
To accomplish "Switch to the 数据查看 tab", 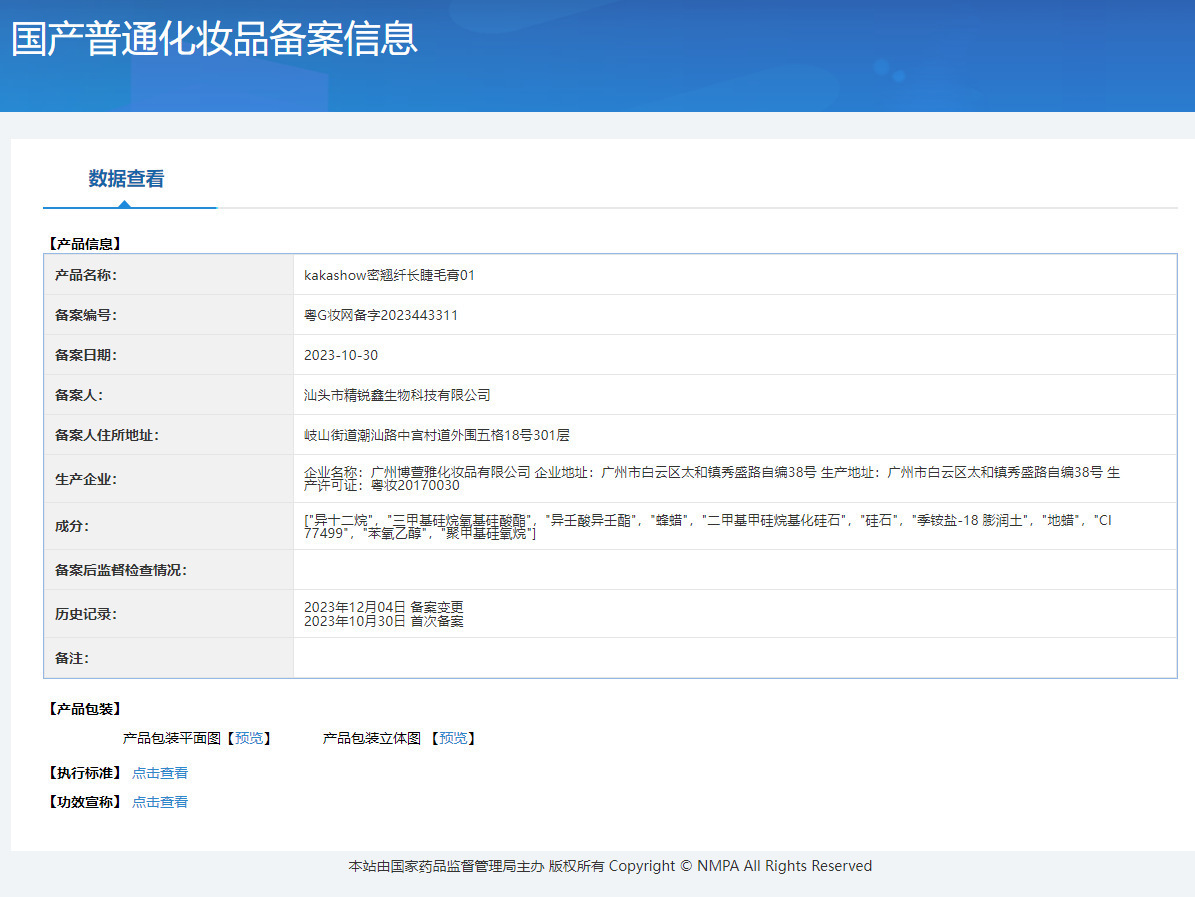I will 126,179.
